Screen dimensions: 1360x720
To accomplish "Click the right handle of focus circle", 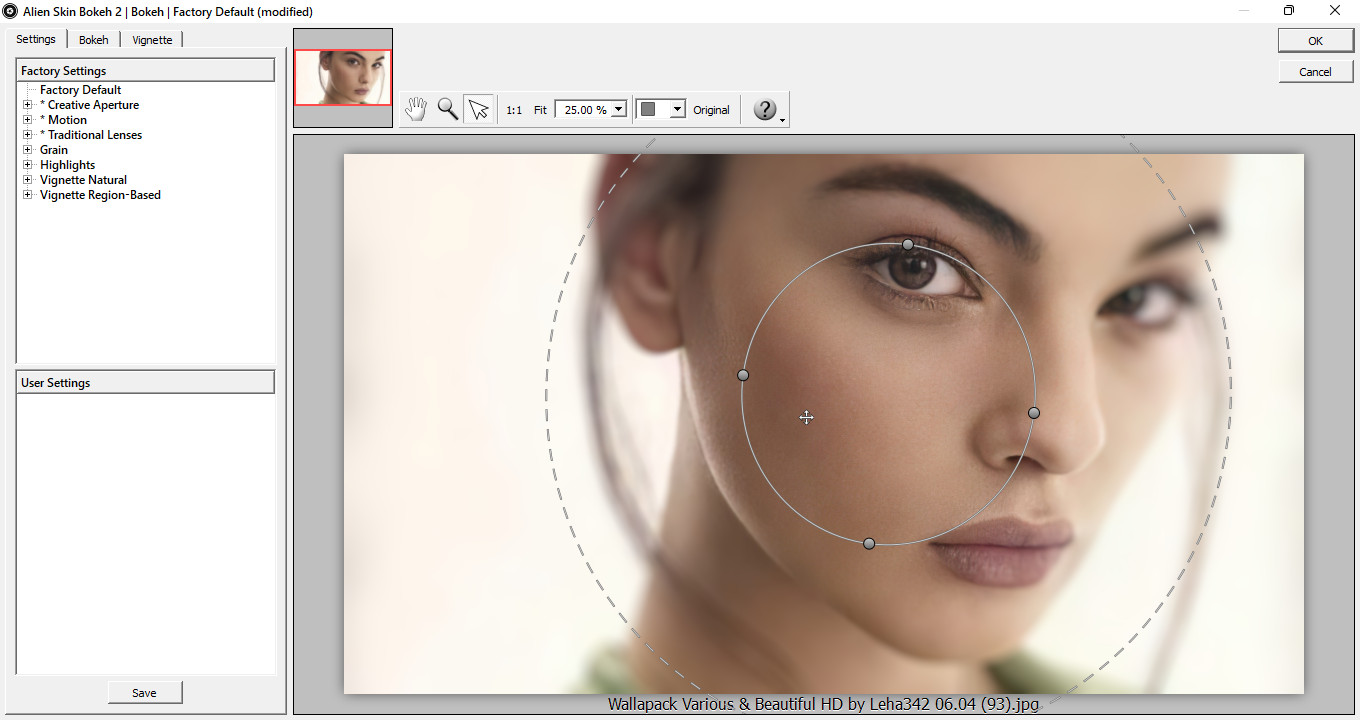I will click(1034, 413).
